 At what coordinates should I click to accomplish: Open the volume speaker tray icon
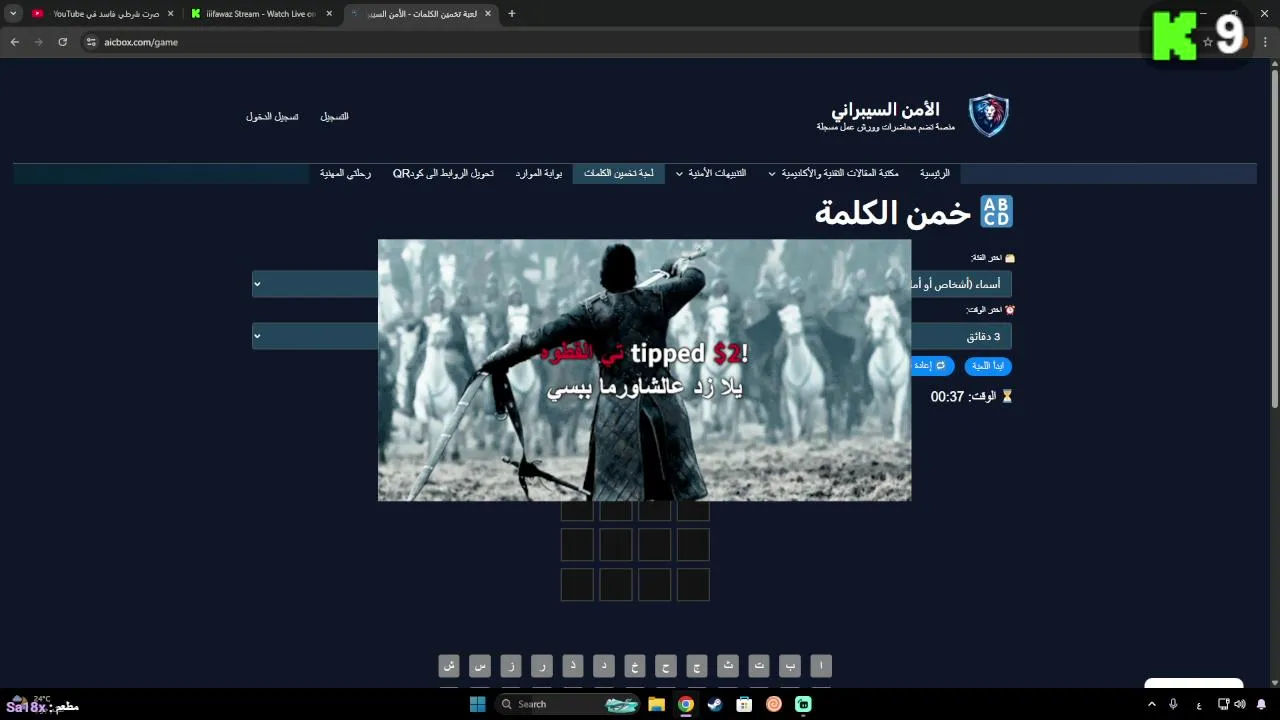click(x=1240, y=704)
